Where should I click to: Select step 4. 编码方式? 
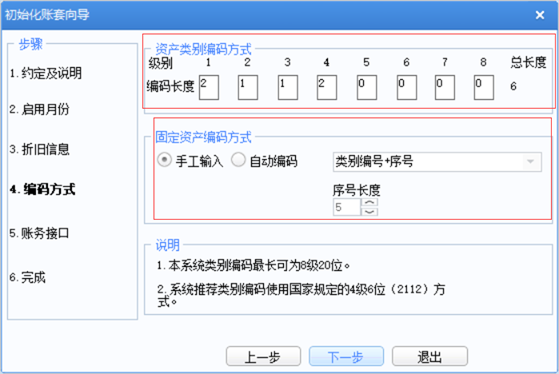pyautogui.click(x=42, y=189)
